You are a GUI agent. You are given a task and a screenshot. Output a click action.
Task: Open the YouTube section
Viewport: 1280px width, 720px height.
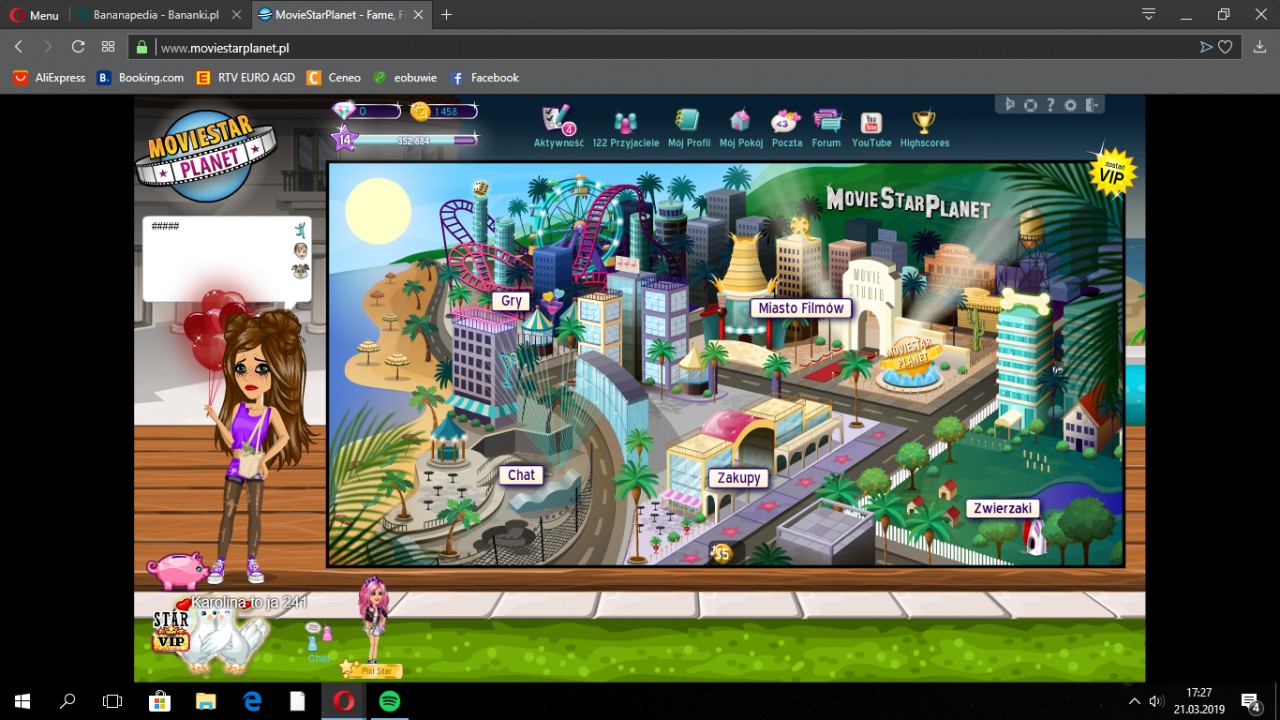click(871, 128)
